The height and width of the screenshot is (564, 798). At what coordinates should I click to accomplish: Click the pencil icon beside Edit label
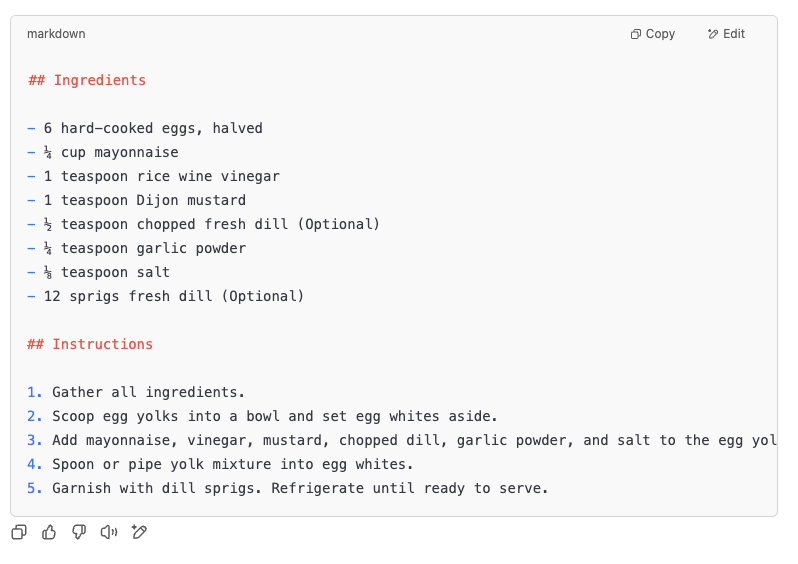coord(712,34)
